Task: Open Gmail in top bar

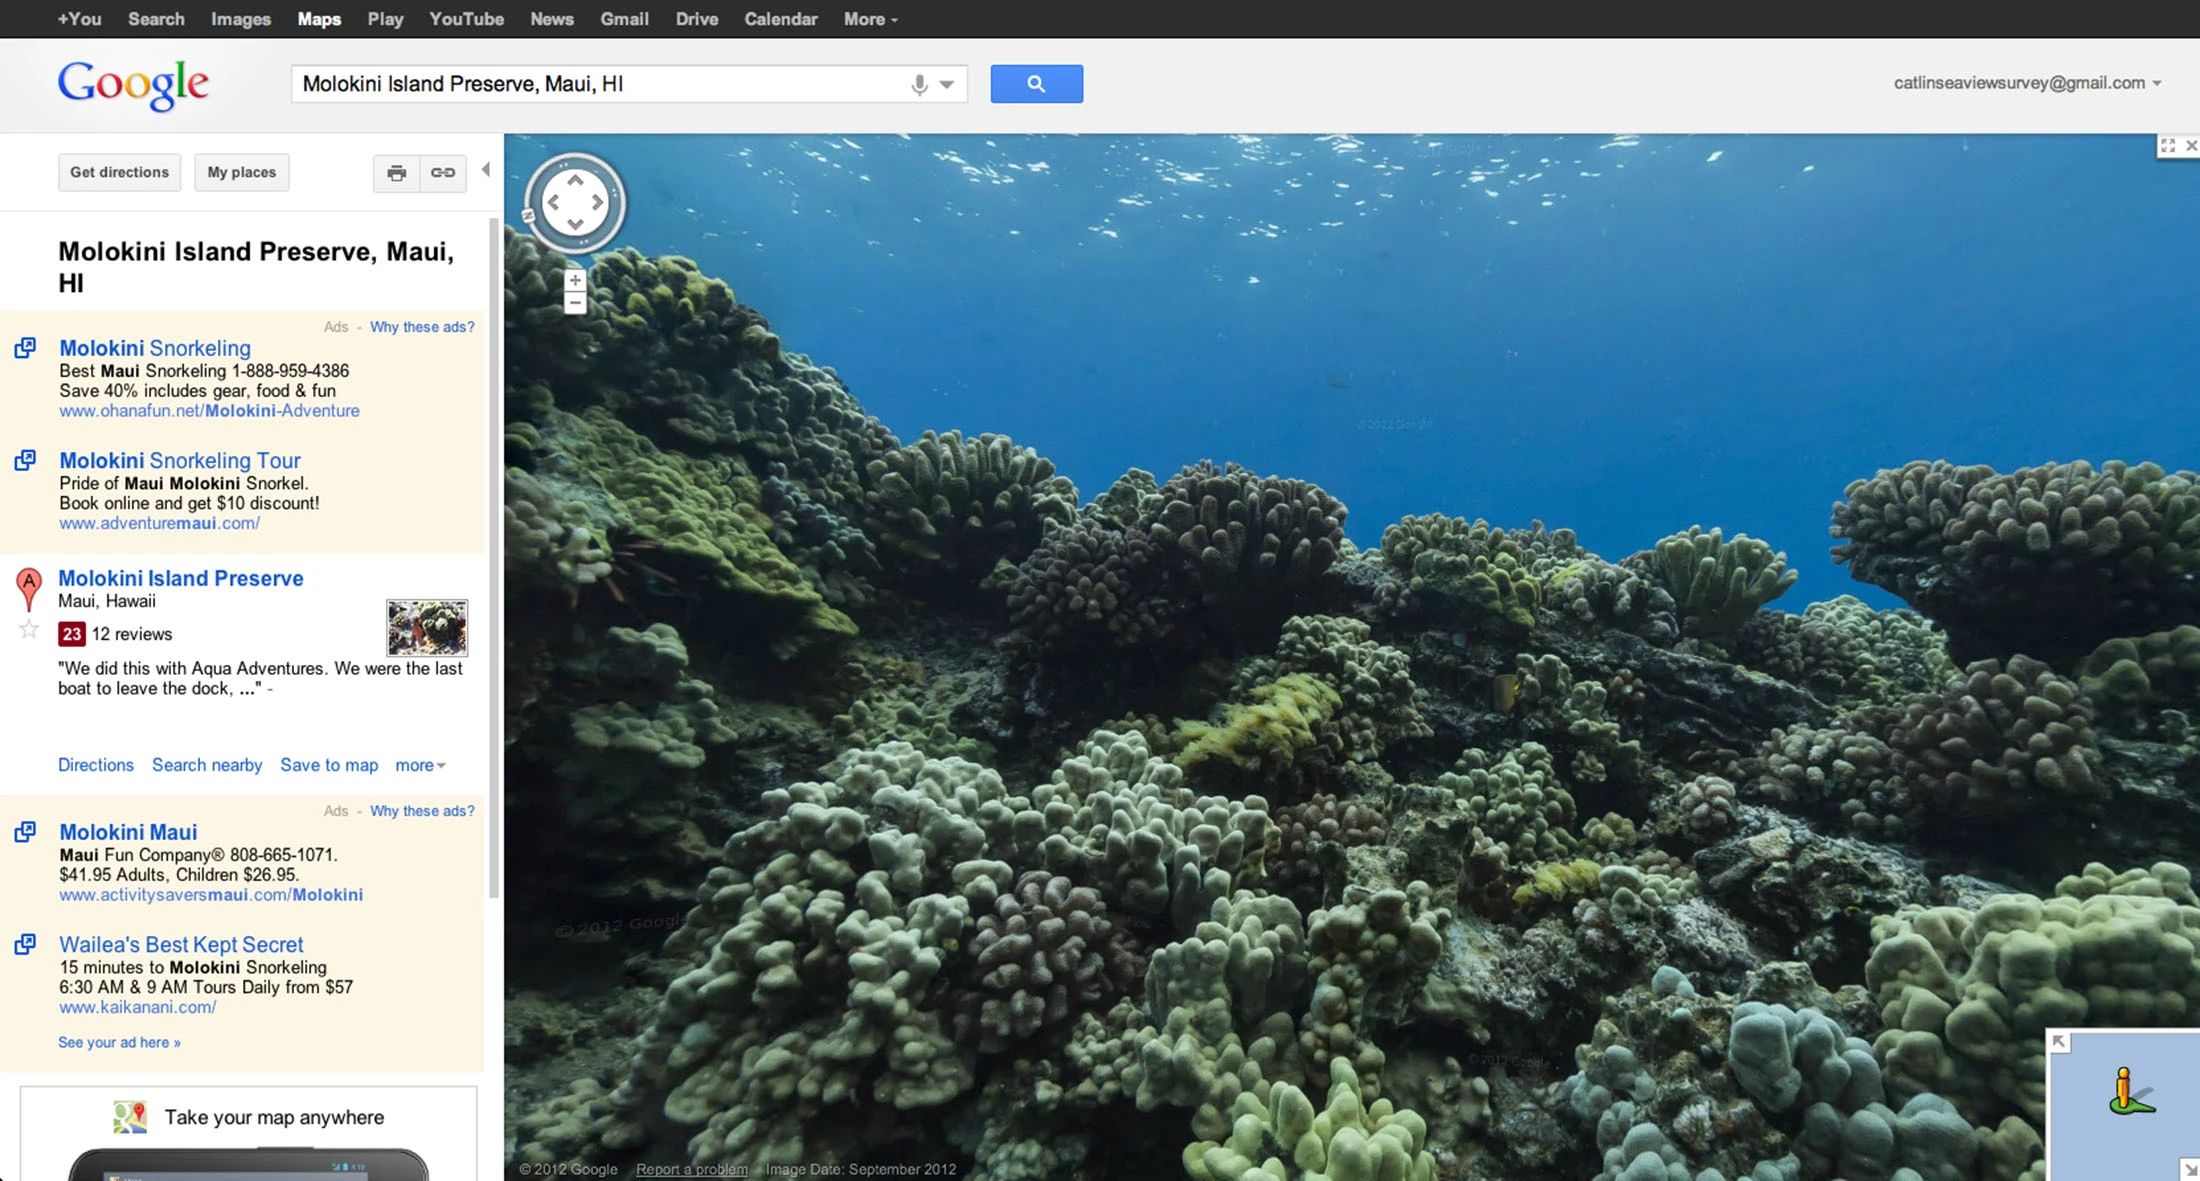Action: (624, 19)
